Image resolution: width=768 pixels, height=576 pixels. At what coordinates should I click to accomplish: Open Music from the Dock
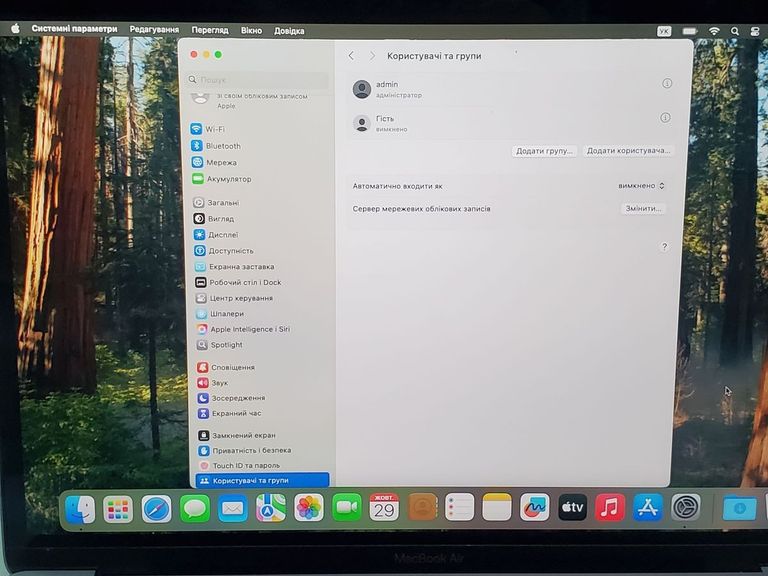tap(610, 507)
